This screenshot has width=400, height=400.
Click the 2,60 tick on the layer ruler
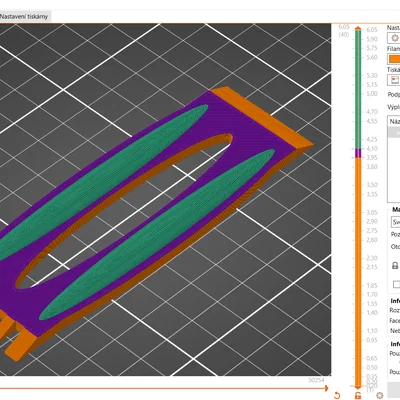tap(372, 240)
